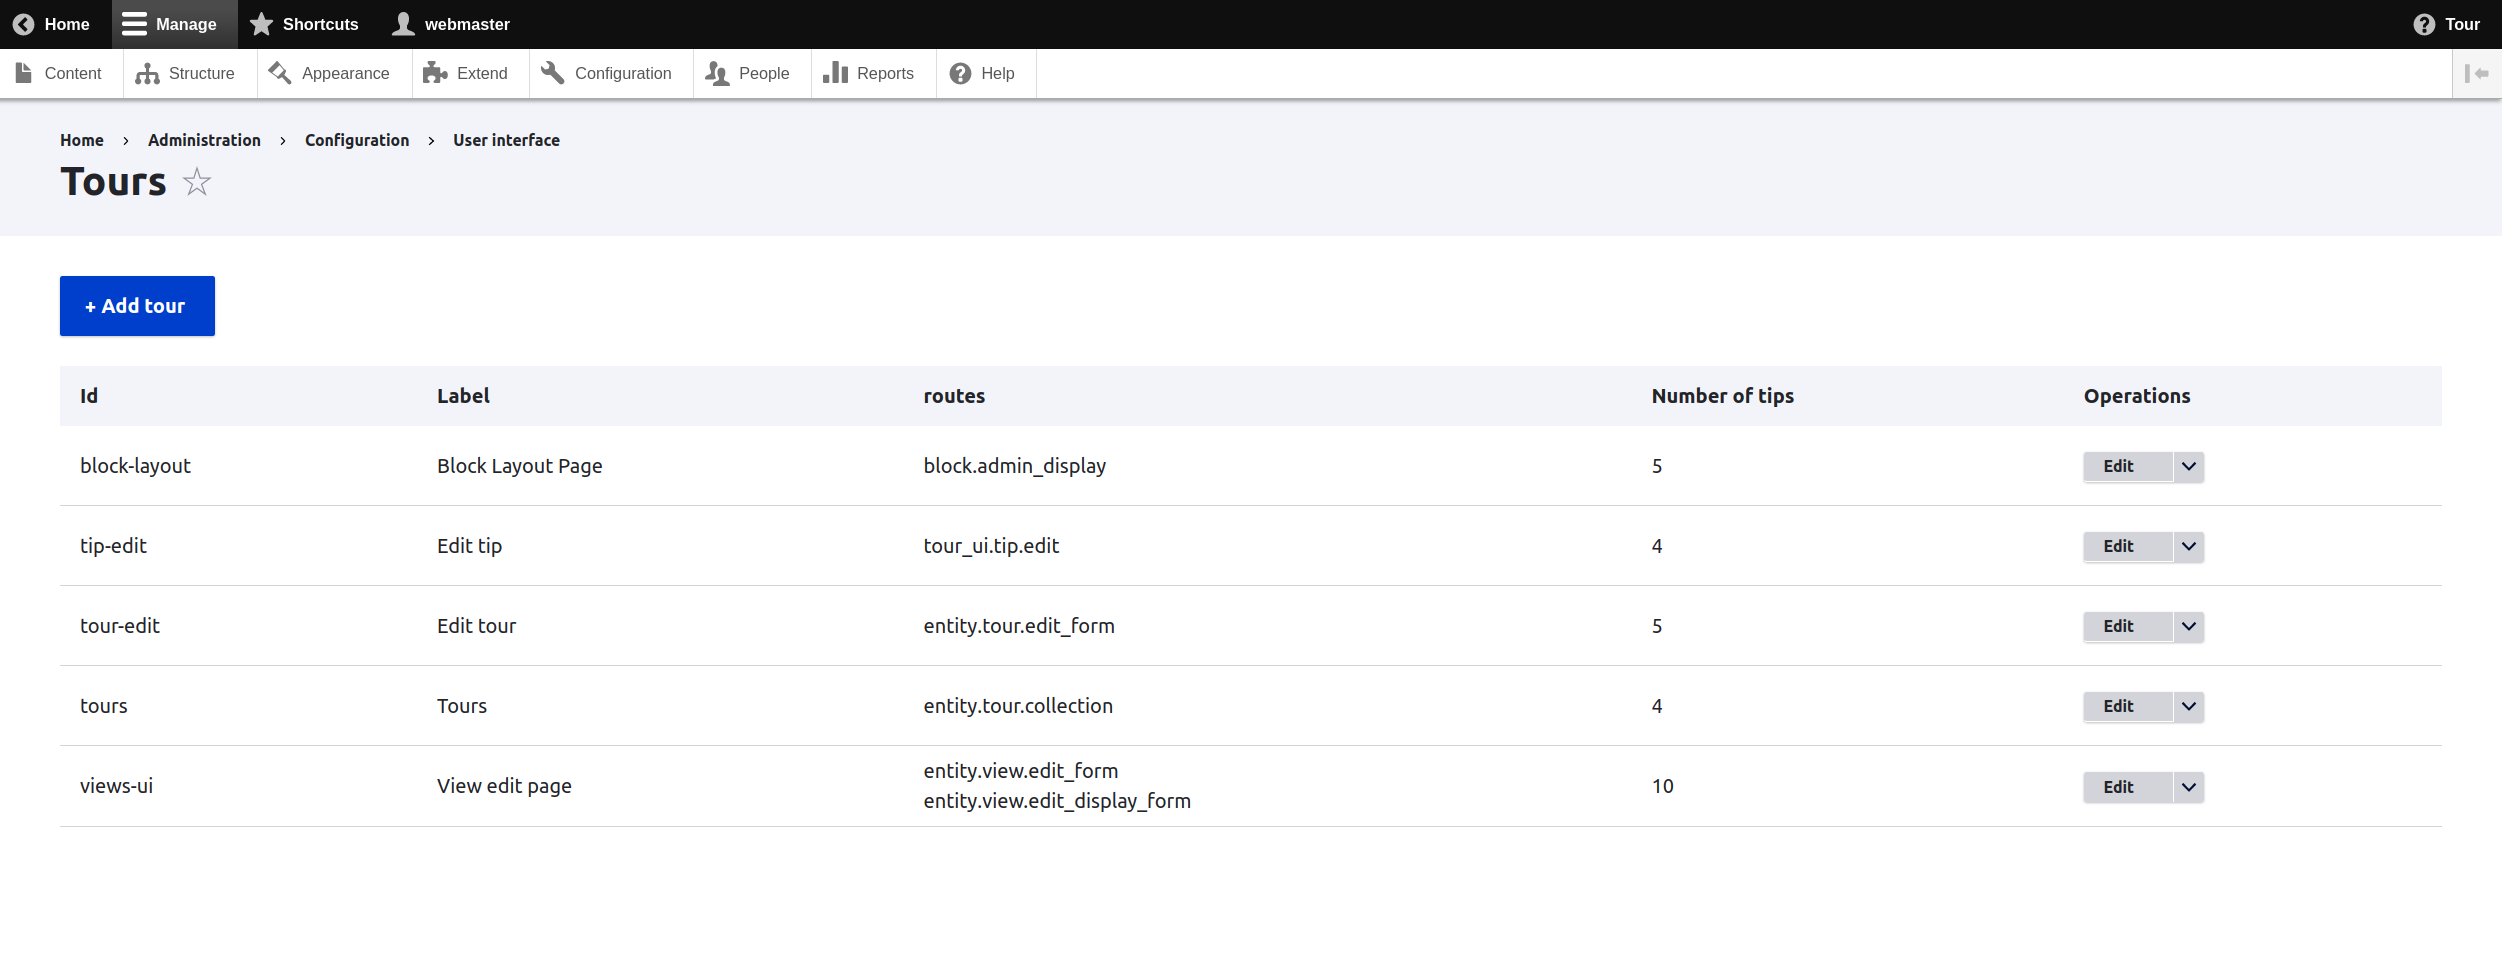Open the People admin page
Image resolution: width=2502 pixels, height=975 pixels.
pyautogui.click(x=748, y=74)
